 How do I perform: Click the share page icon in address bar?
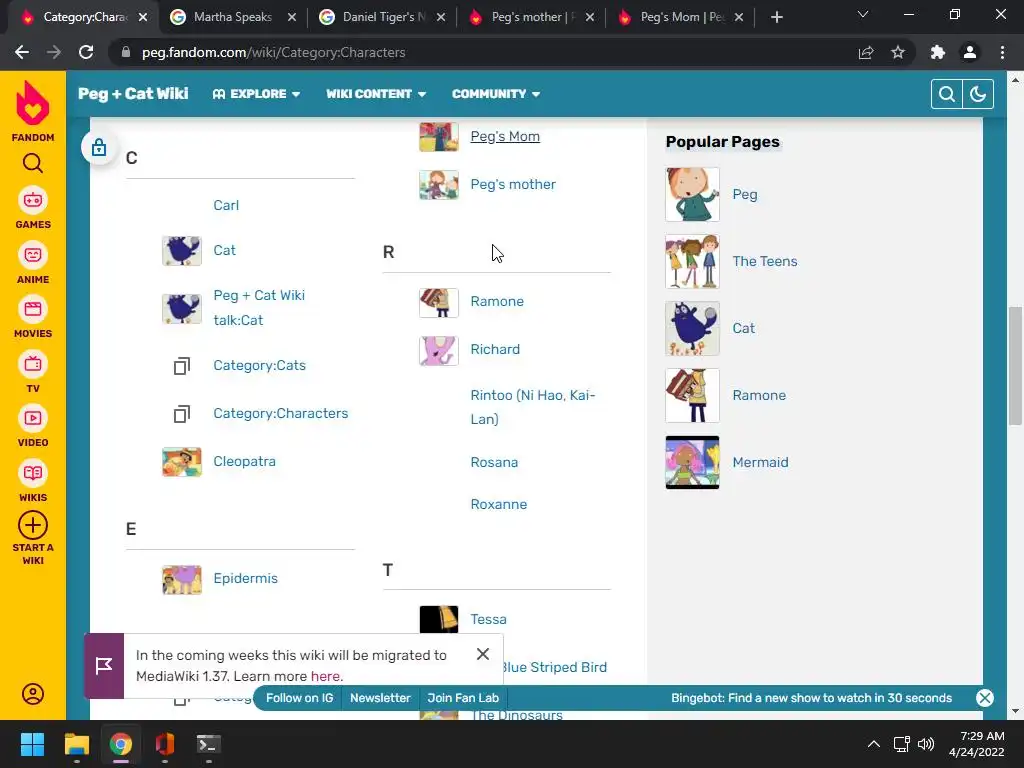click(x=866, y=52)
